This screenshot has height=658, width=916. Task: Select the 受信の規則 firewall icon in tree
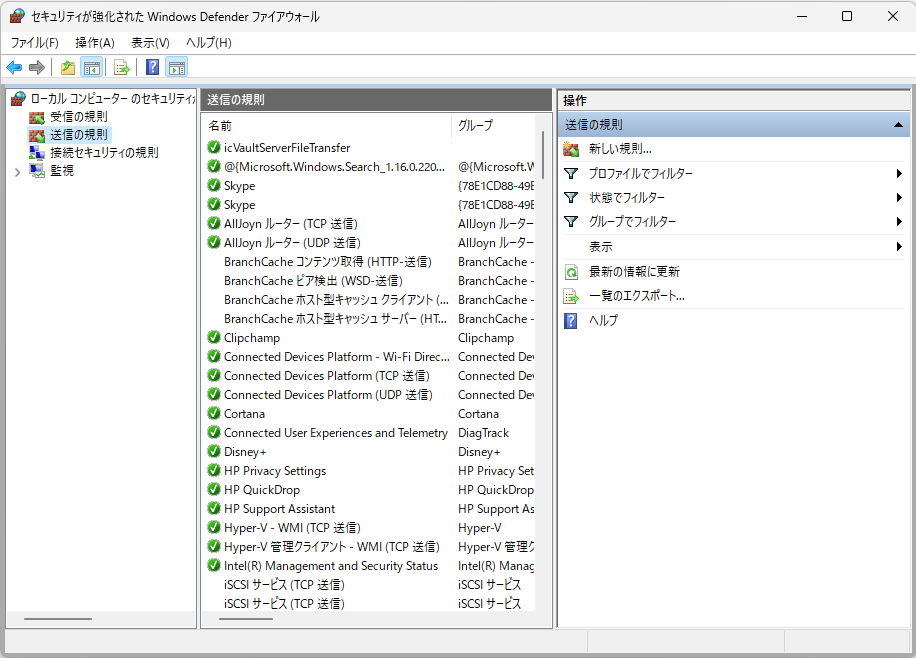point(37,117)
